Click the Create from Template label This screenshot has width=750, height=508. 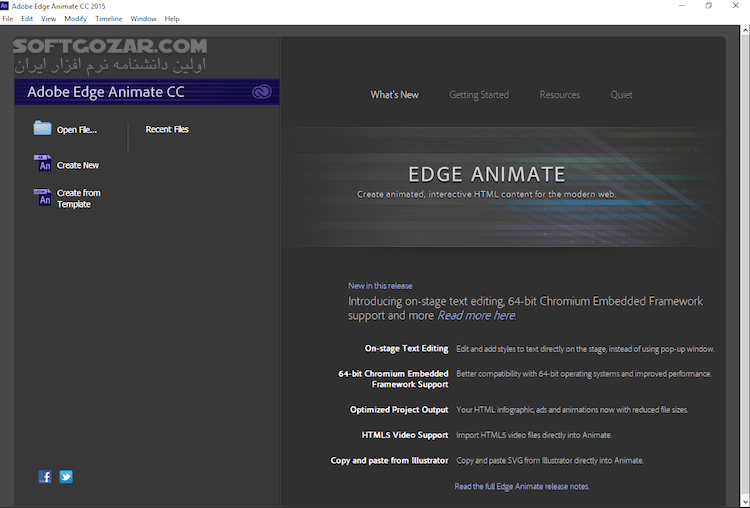(x=78, y=199)
